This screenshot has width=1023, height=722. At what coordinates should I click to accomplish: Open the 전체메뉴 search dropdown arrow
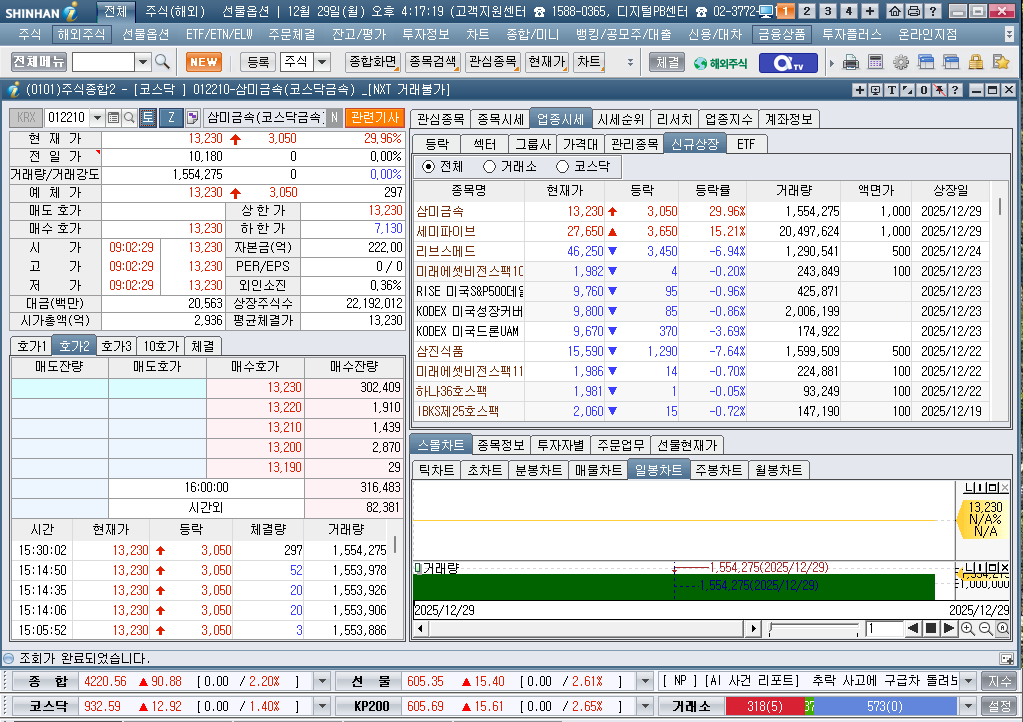pos(143,62)
